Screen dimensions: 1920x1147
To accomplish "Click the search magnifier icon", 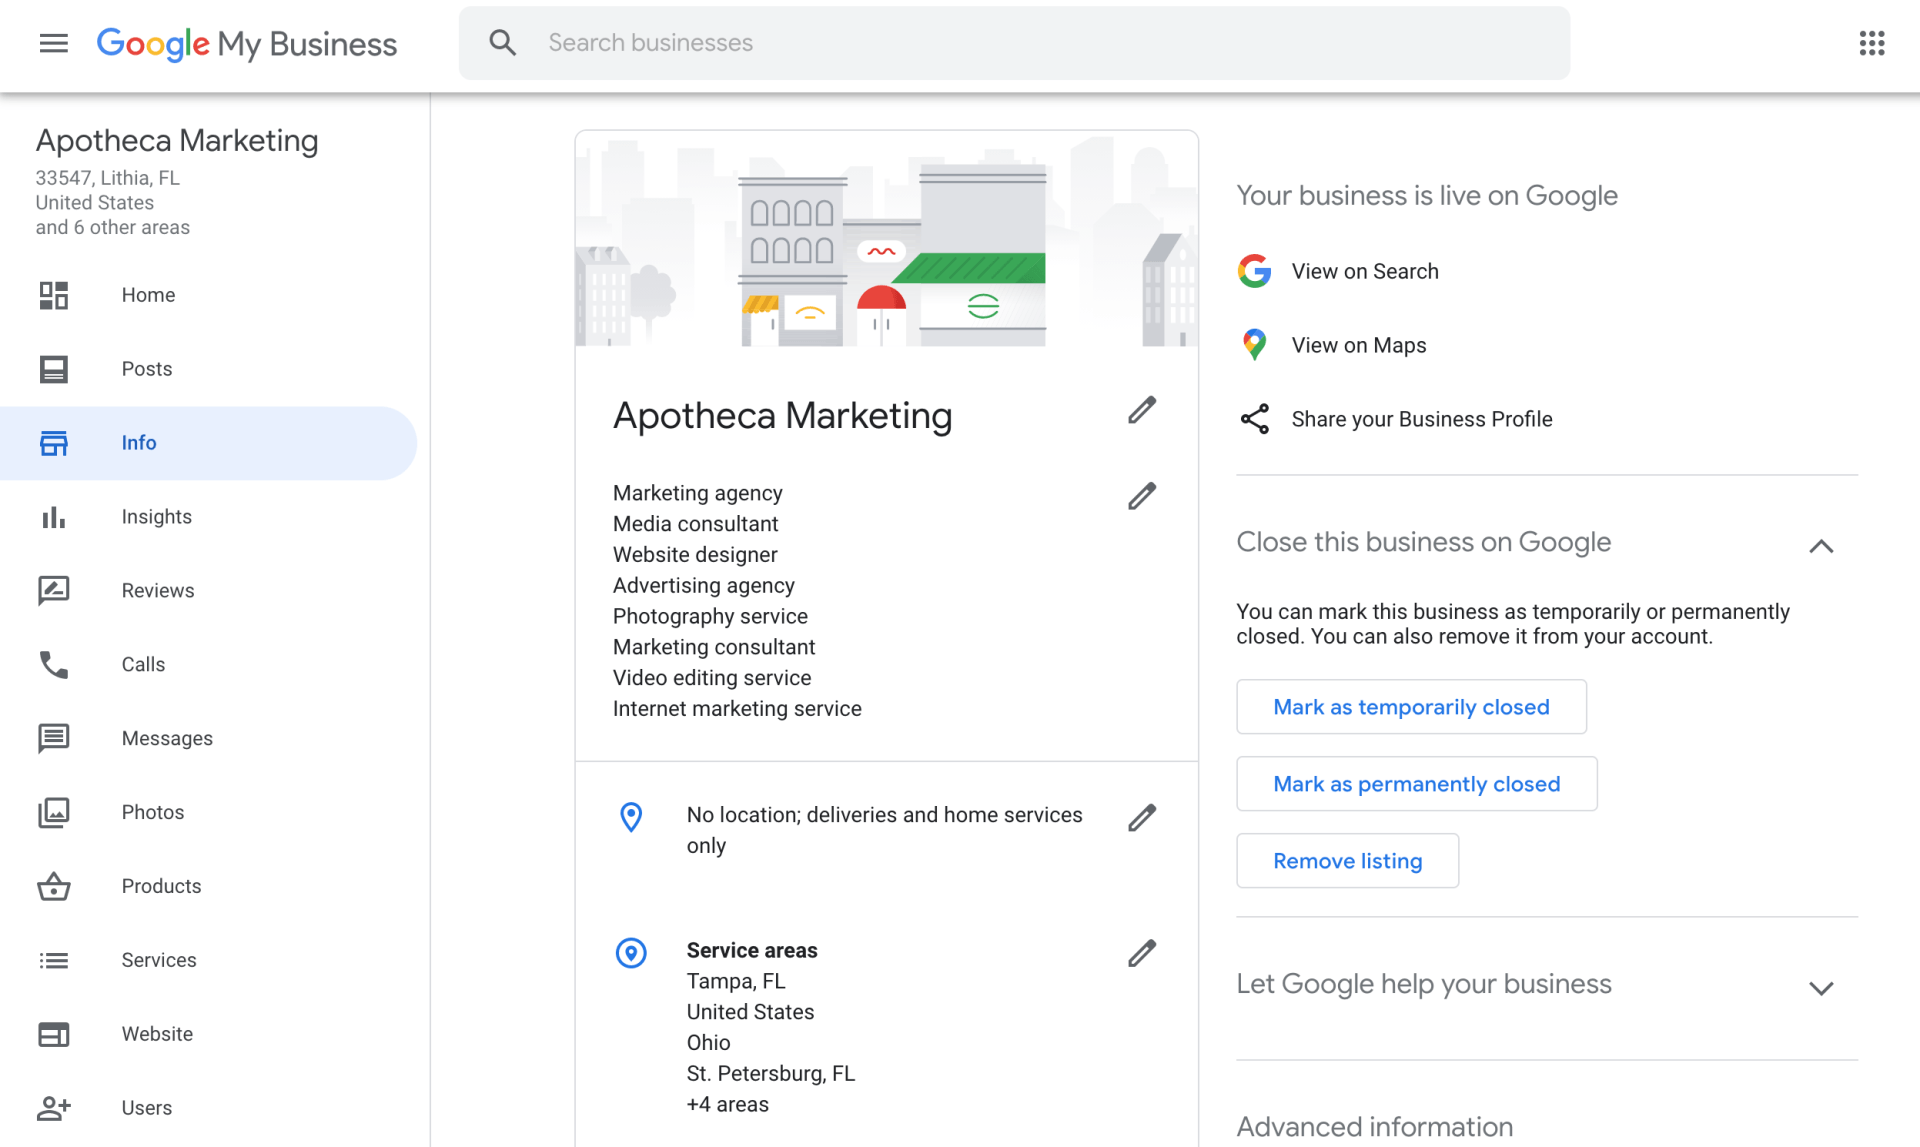I will pos(502,43).
